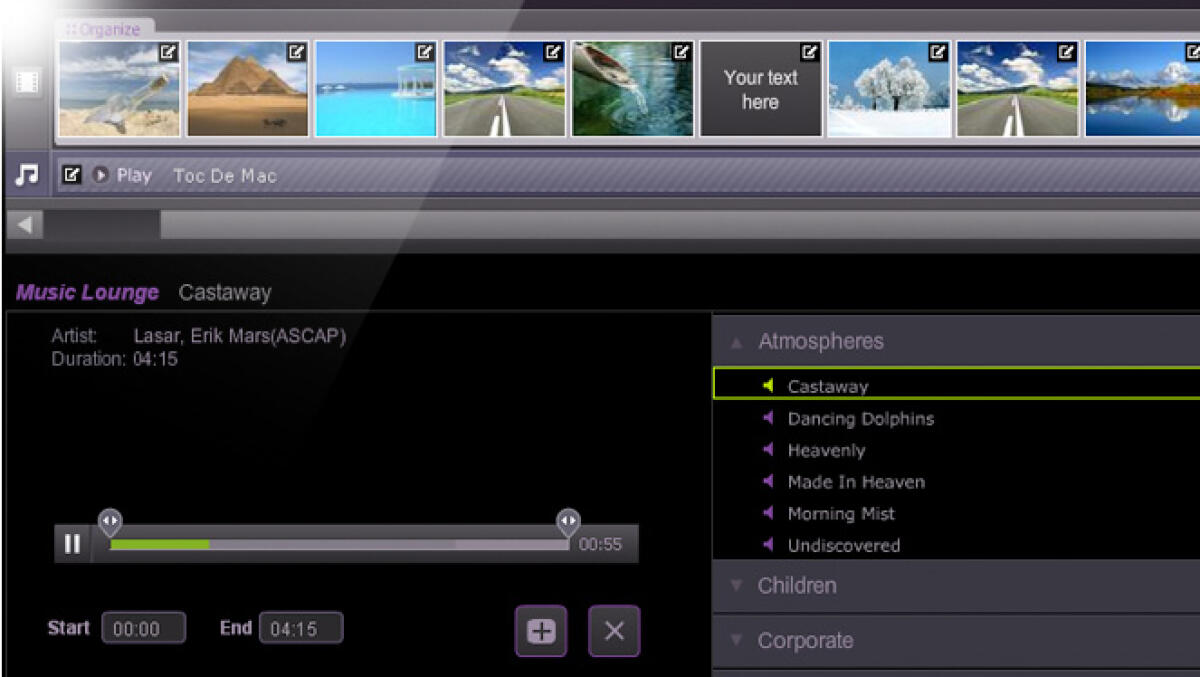This screenshot has width=1200, height=677.
Task: Select the snowy trees thumbnail
Action: point(888,89)
